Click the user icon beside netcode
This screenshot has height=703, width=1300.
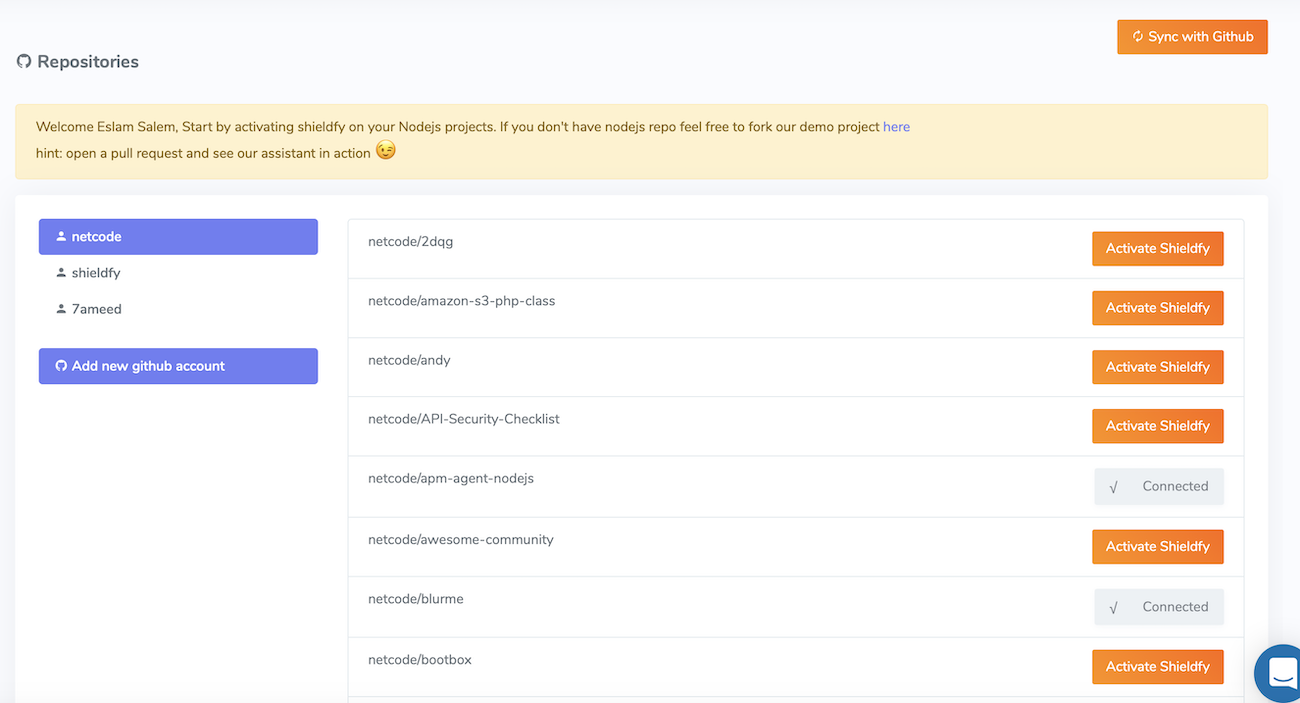(61, 237)
